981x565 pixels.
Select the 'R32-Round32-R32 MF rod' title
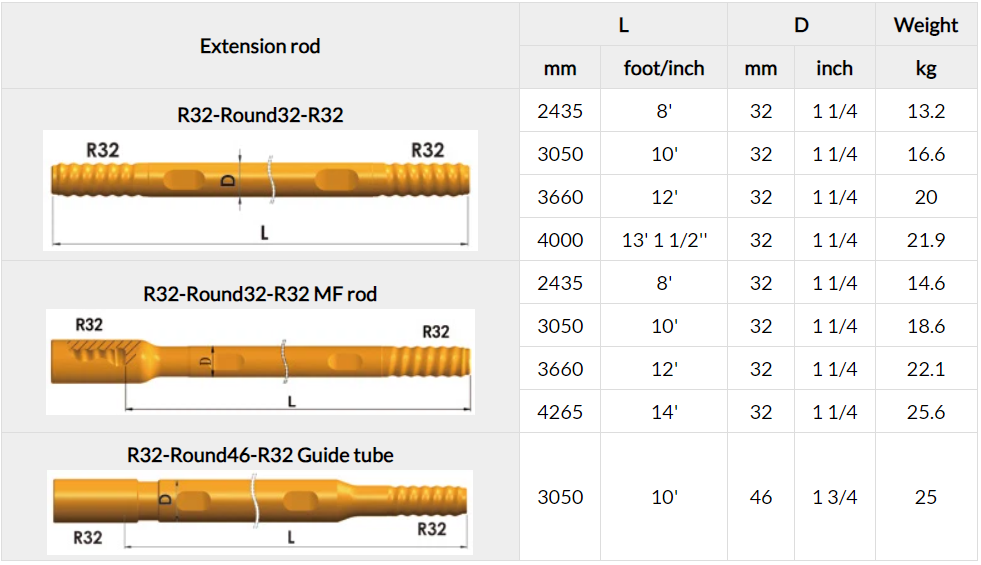click(x=260, y=294)
